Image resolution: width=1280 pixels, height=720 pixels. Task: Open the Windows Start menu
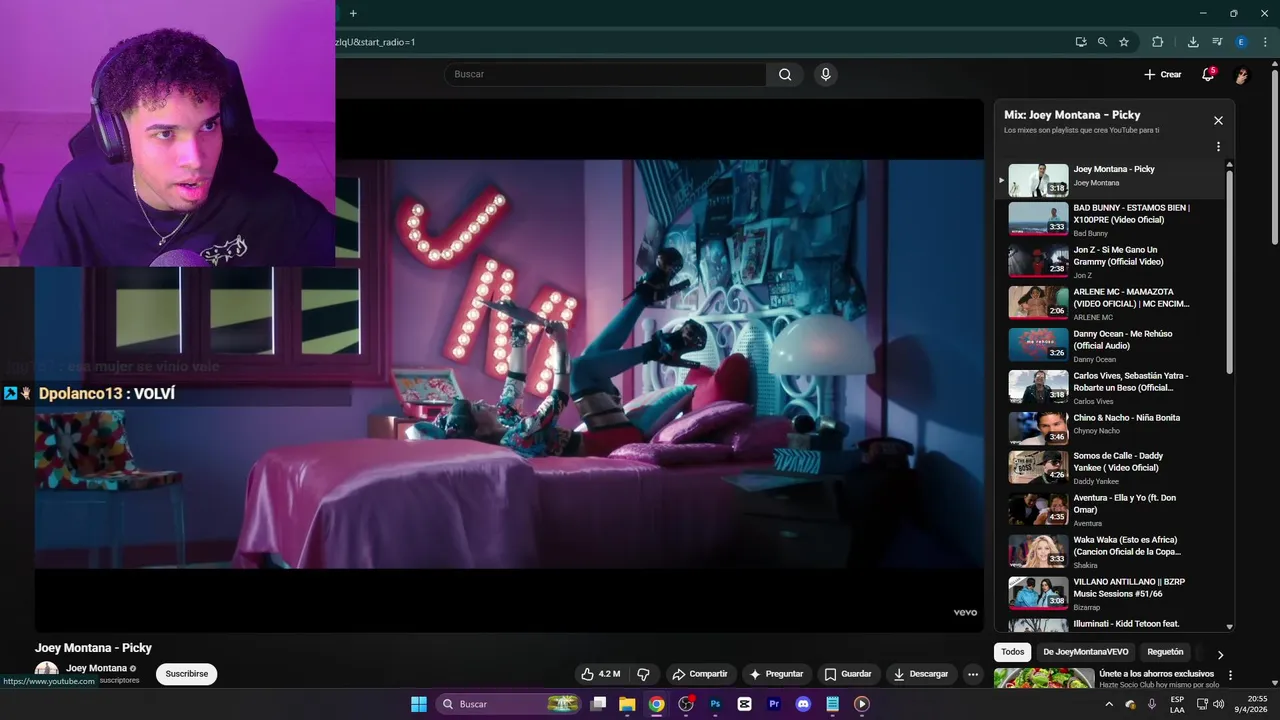(x=419, y=704)
